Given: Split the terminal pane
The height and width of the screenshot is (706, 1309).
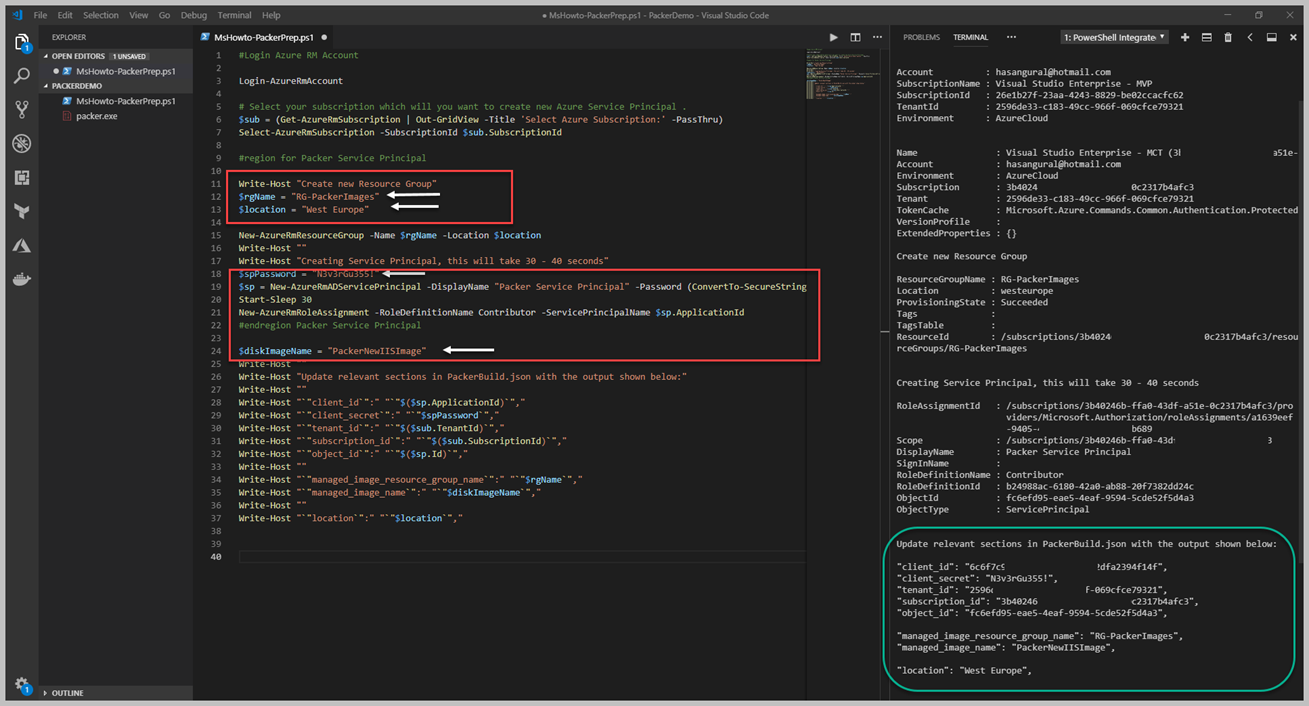Looking at the screenshot, I should 1207,37.
